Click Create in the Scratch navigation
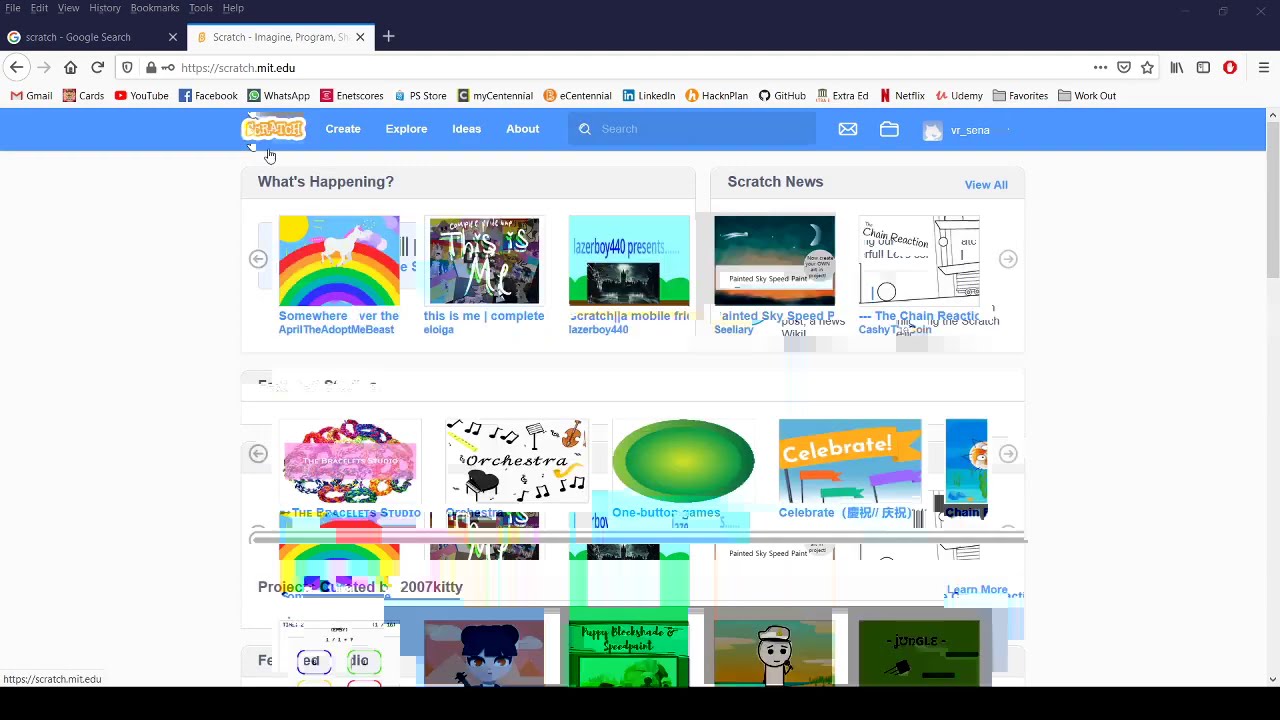The image size is (1280, 720). [343, 129]
